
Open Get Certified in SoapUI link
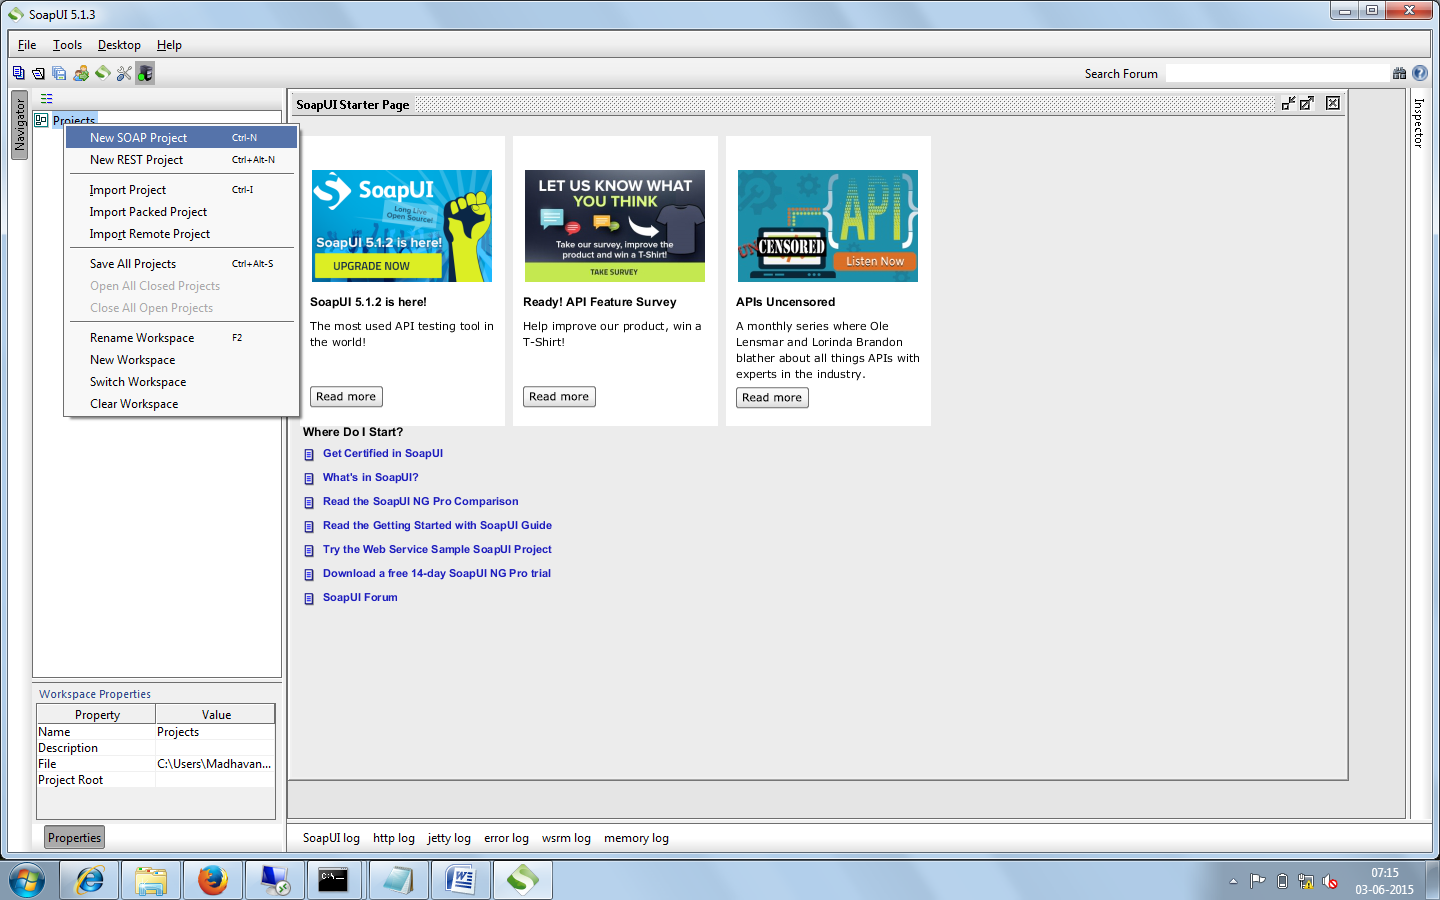(x=383, y=454)
